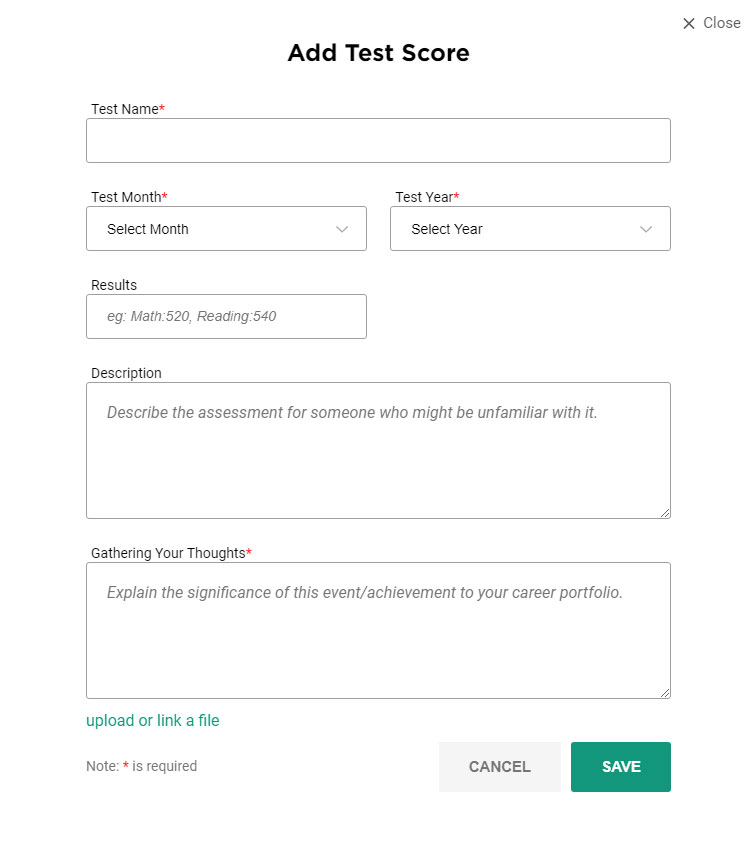756x847 pixels.
Task: Click the X icon beside Close
Action: (x=688, y=23)
